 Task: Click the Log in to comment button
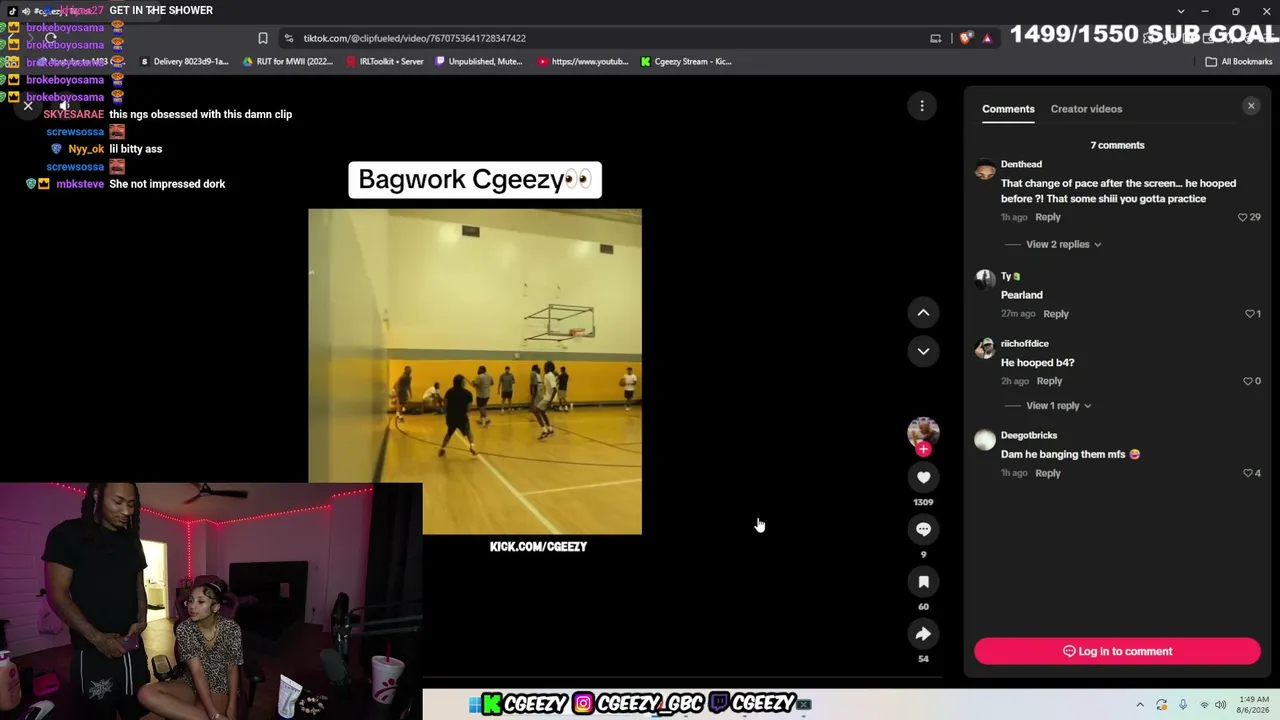[1117, 651]
